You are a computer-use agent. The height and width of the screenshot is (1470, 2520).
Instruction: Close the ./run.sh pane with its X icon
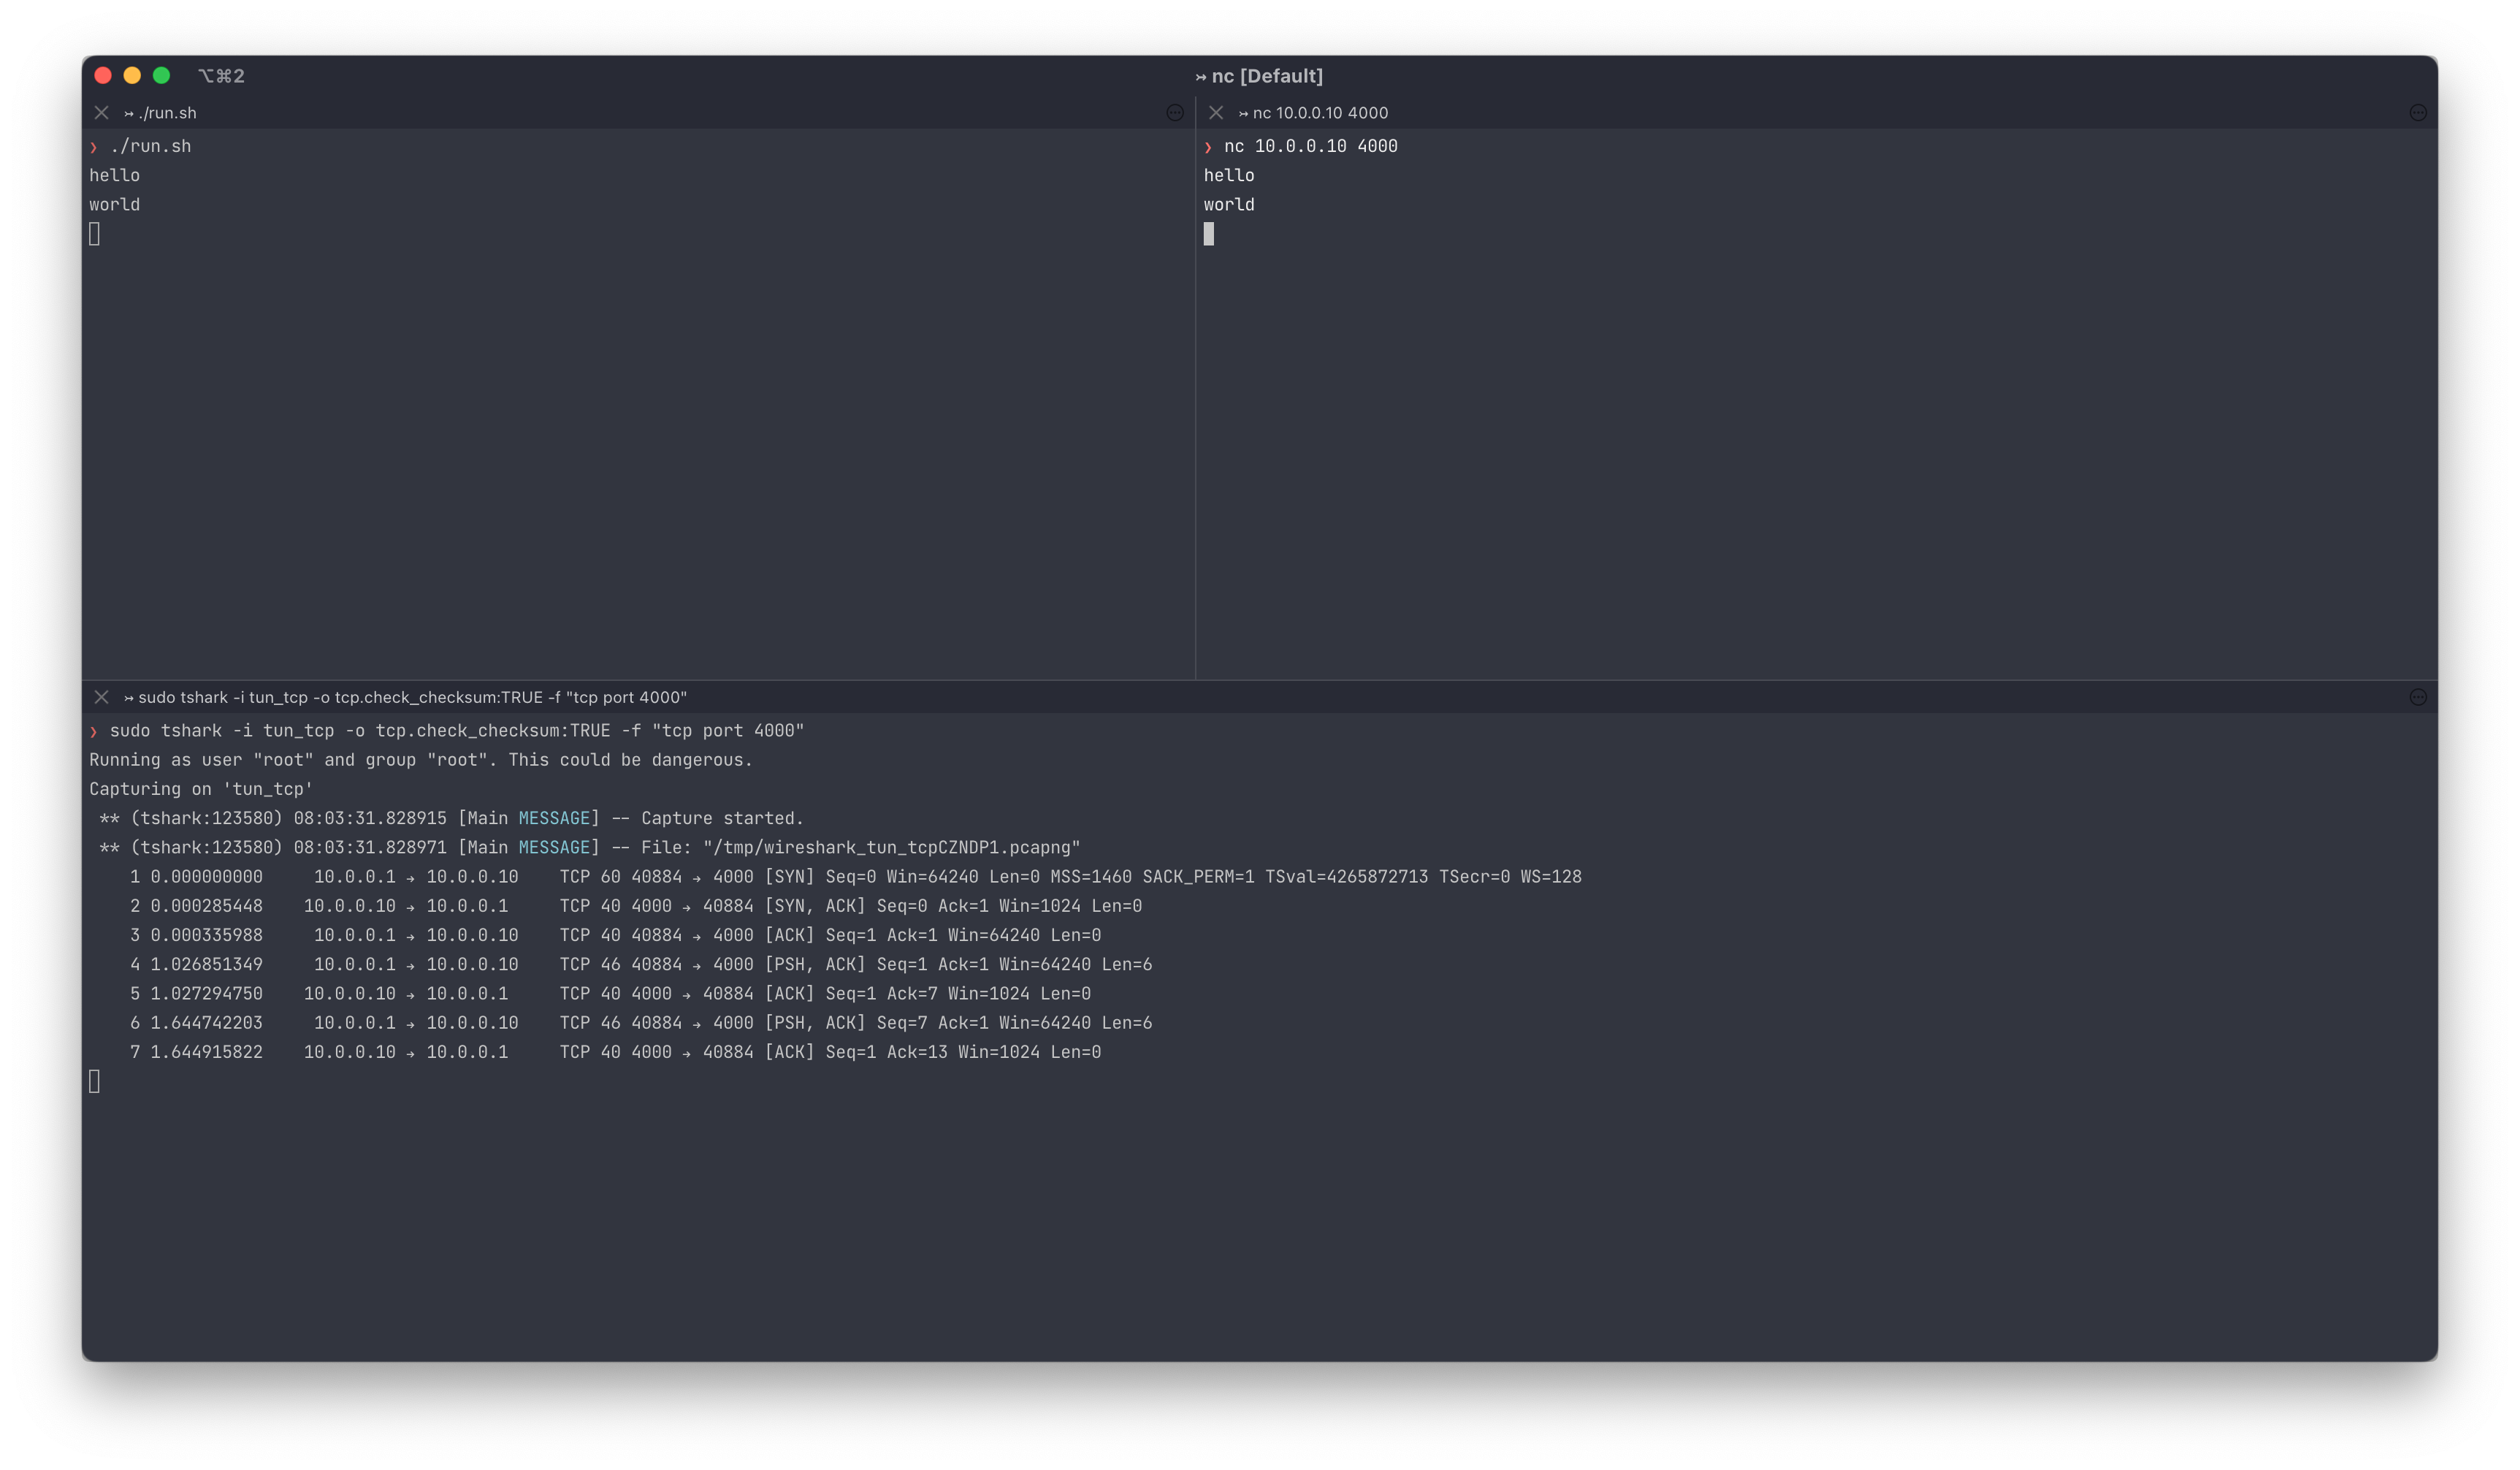coord(101,113)
